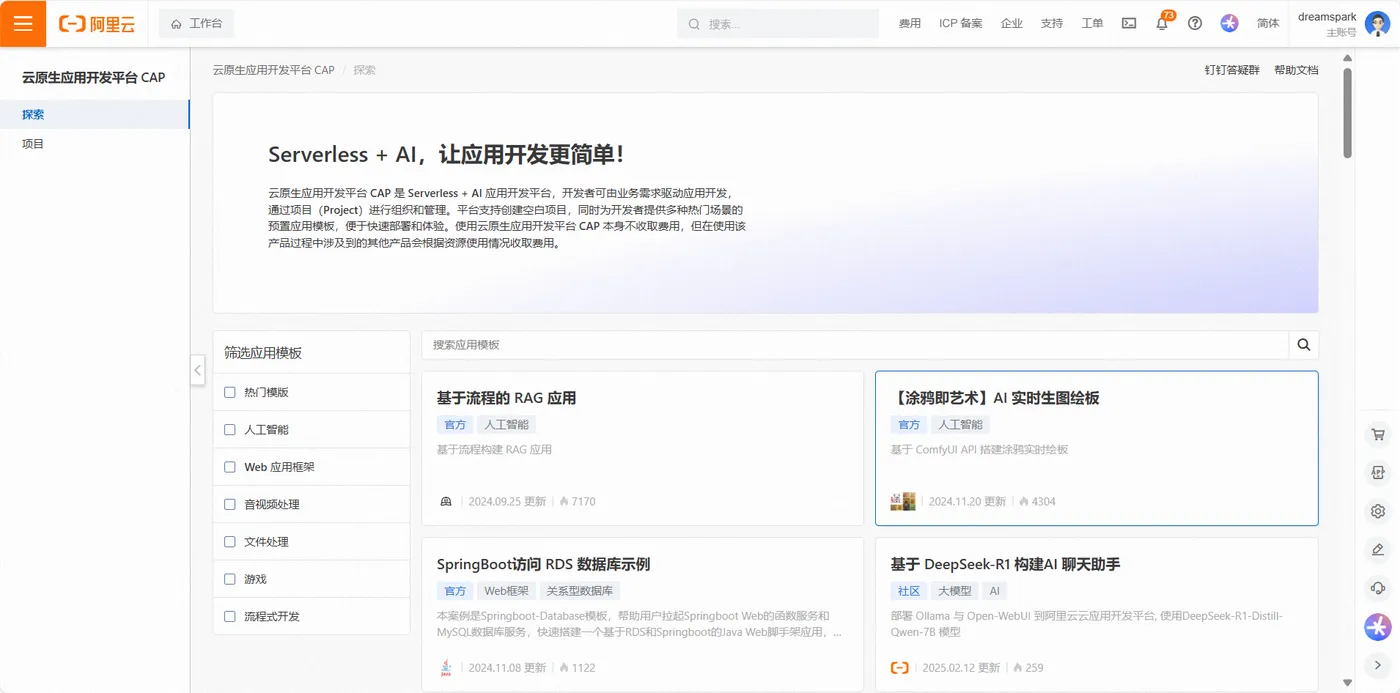Click the flame popularity icon showing 7170

(x=564, y=501)
